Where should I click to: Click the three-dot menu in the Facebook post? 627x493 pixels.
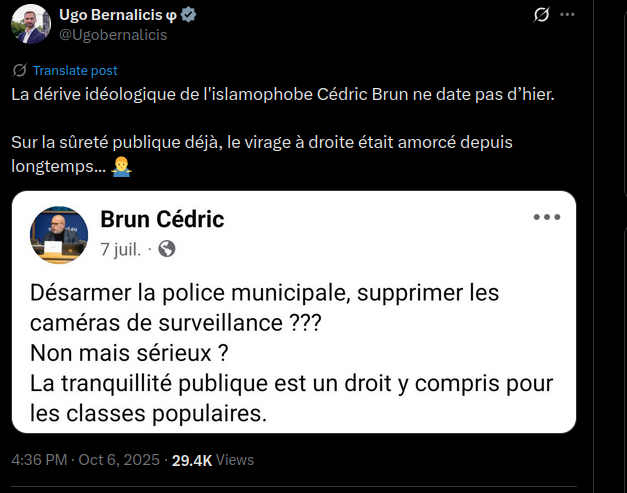[547, 217]
